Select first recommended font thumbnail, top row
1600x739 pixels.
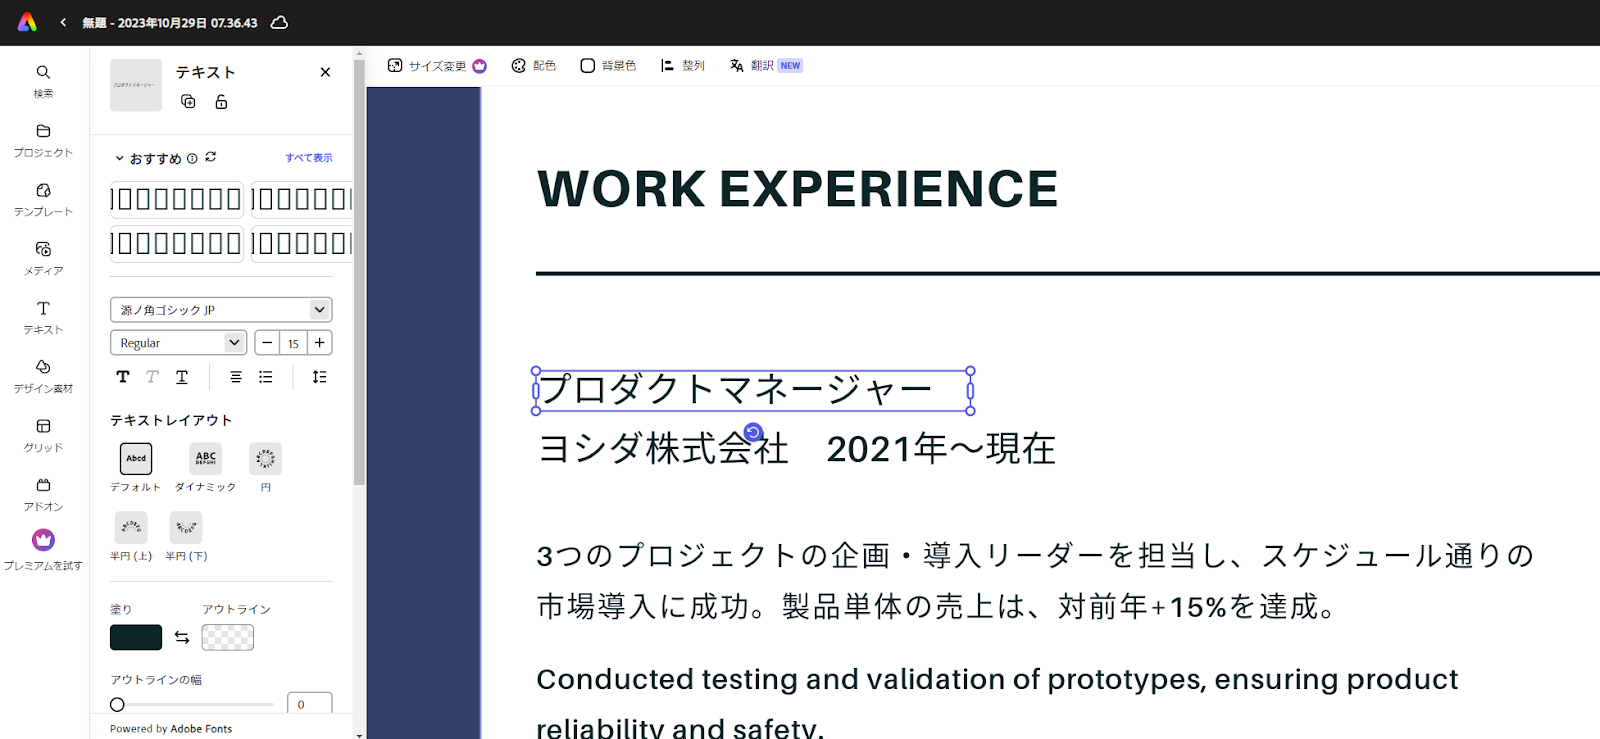(x=177, y=199)
